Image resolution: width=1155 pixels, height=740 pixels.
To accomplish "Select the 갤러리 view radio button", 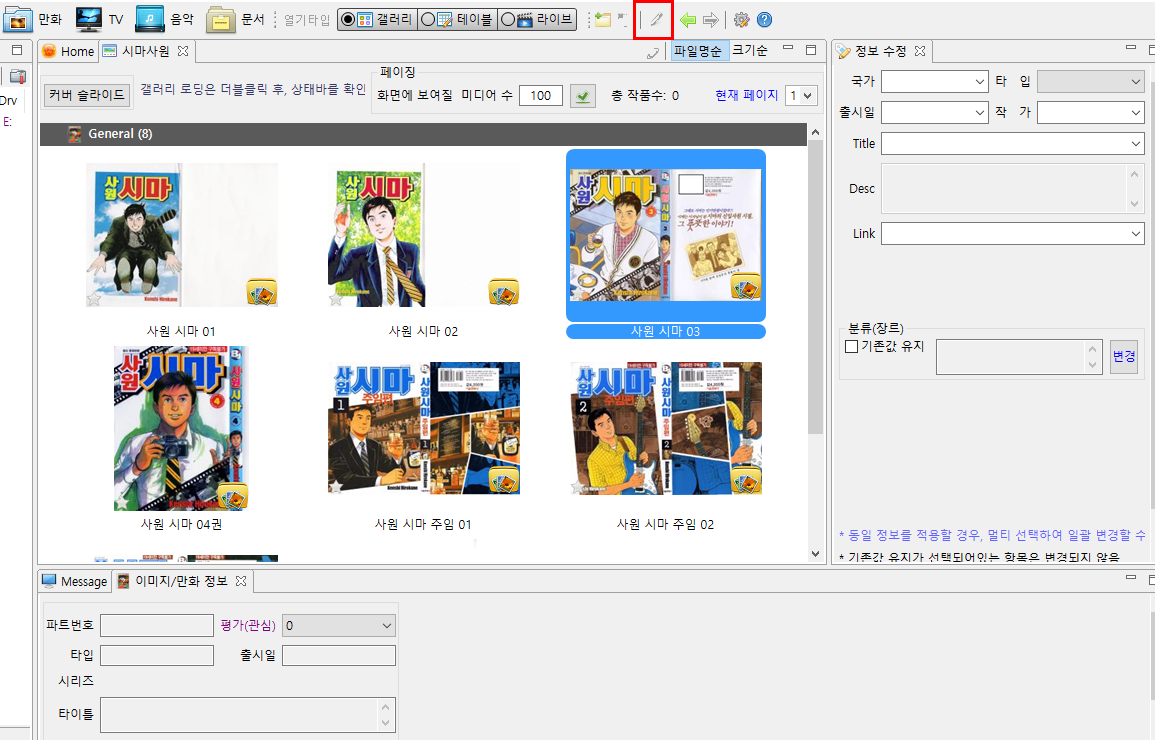I will tap(348, 20).
